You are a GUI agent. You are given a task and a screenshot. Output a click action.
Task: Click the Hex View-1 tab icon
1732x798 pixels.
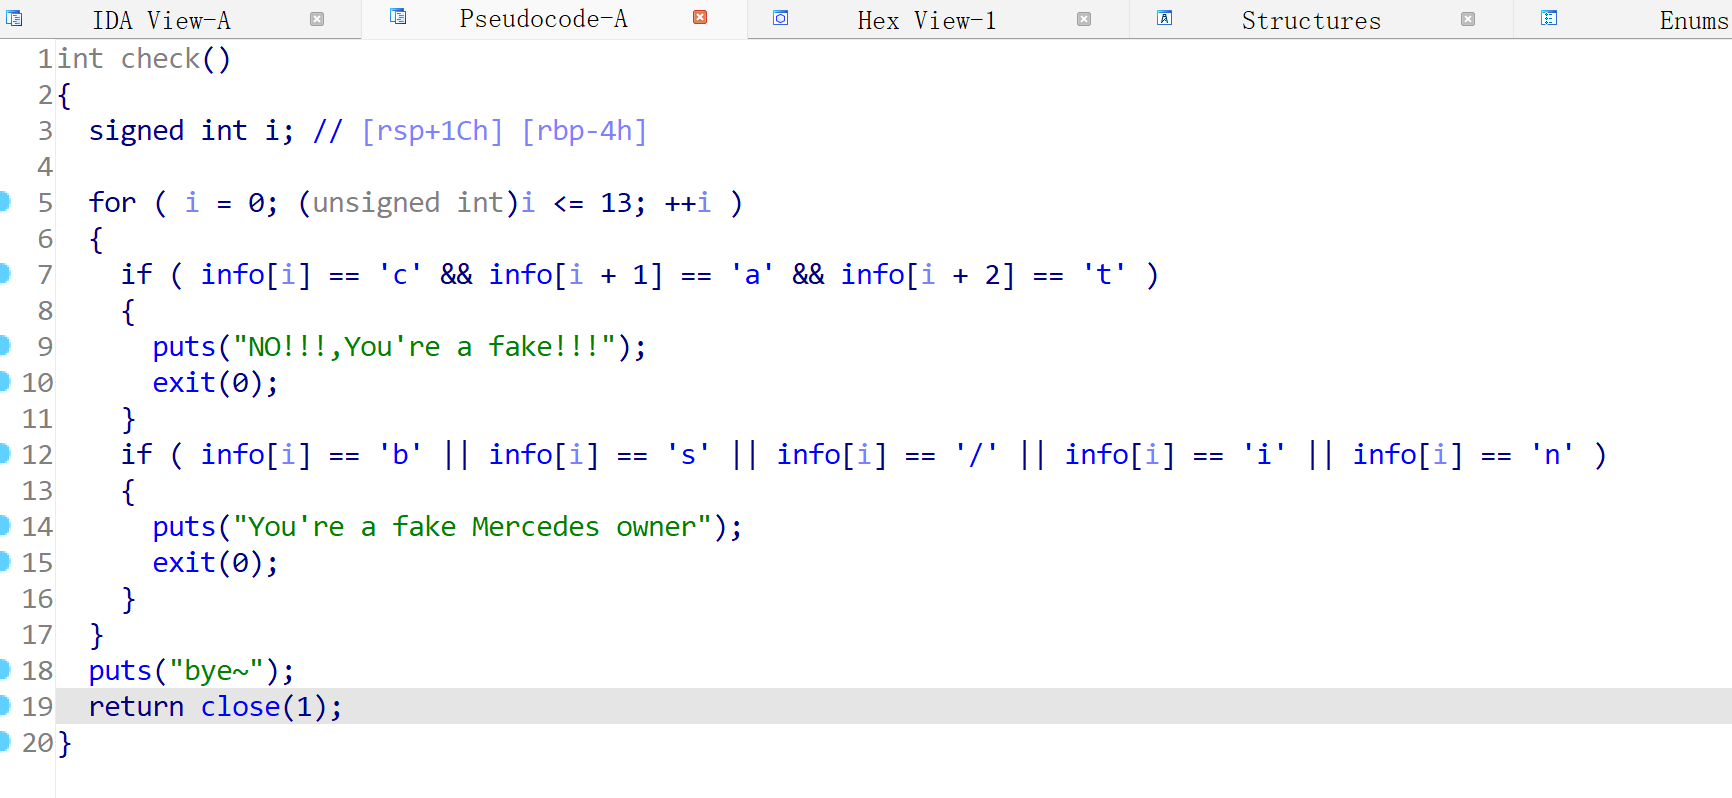point(781,18)
